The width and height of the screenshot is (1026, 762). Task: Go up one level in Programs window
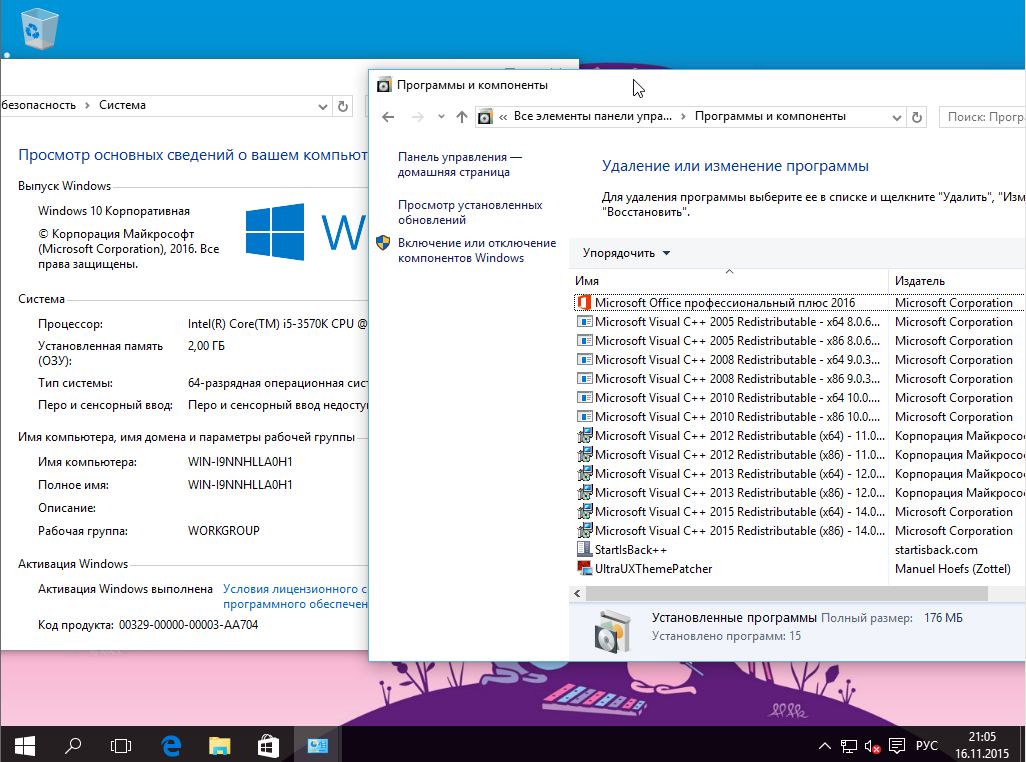[462, 117]
